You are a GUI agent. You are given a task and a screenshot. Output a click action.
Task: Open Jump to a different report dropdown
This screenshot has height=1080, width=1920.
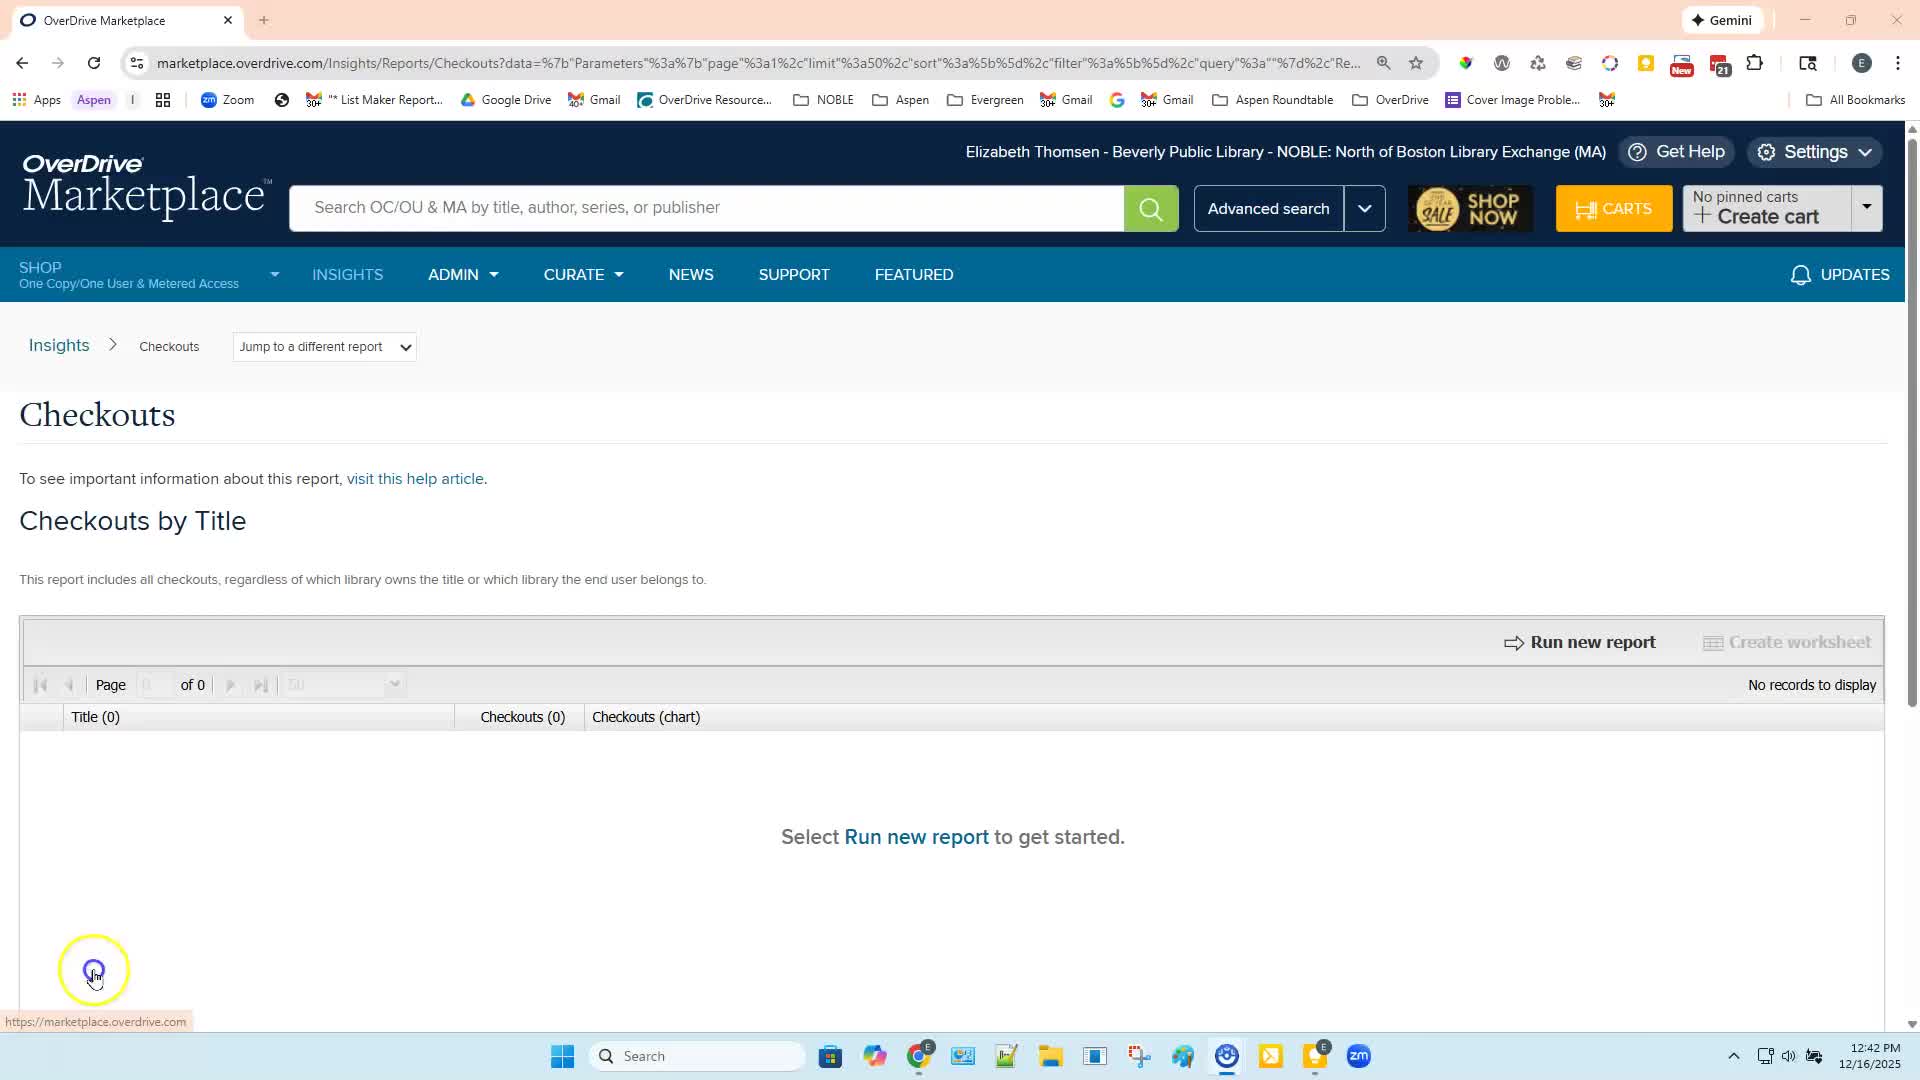click(324, 347)
